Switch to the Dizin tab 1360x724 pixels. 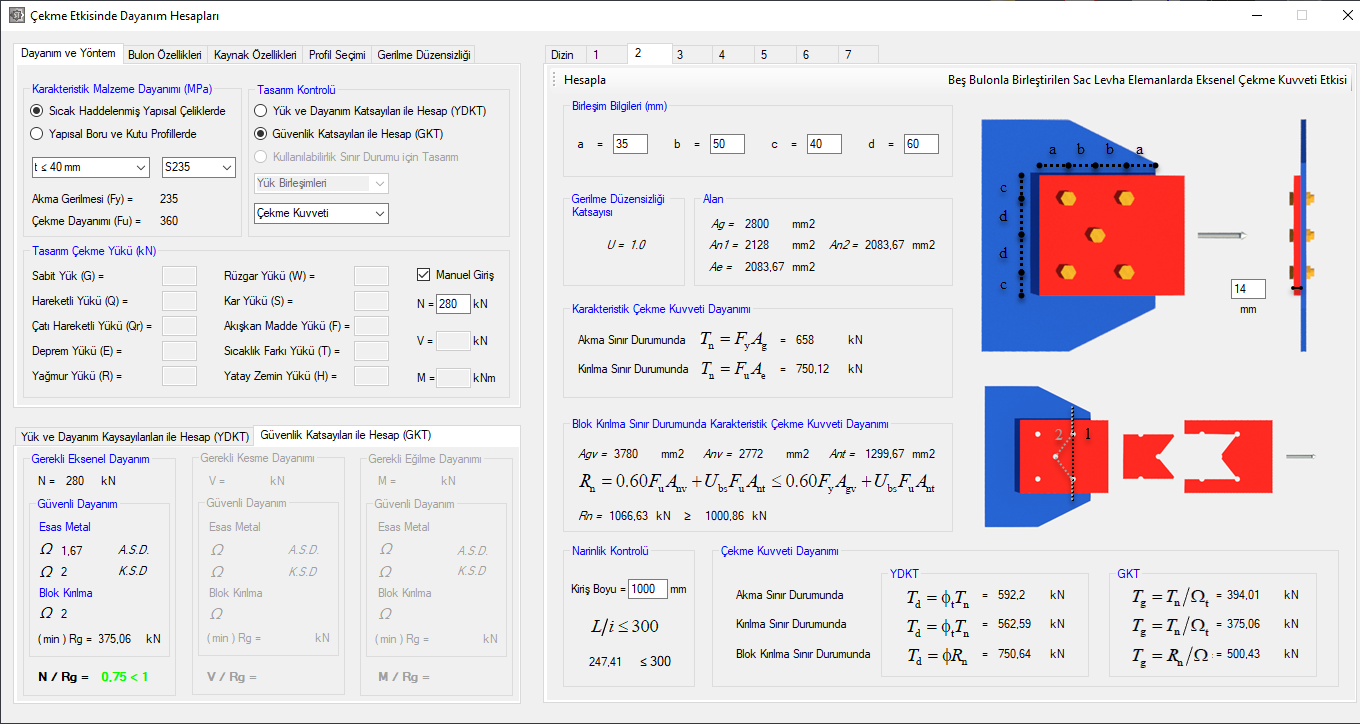coord(563,55)
